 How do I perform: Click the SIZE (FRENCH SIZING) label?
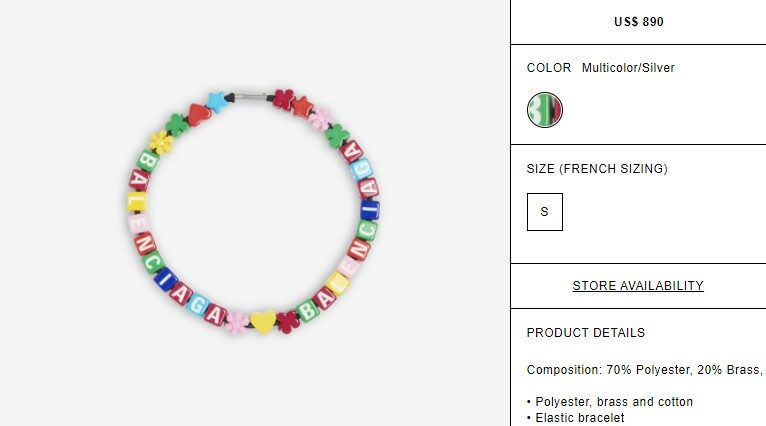point(597,169)
